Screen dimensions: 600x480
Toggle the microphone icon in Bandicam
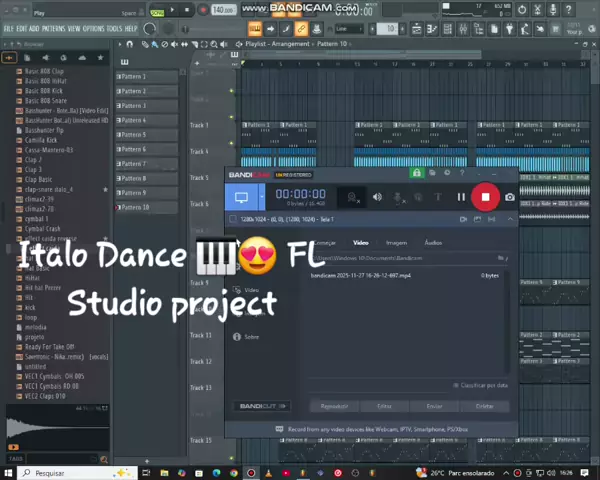[399, 197]
